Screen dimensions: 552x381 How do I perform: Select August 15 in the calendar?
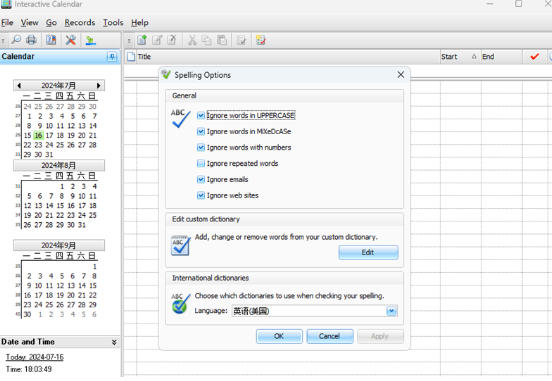[x=60, y=206]
